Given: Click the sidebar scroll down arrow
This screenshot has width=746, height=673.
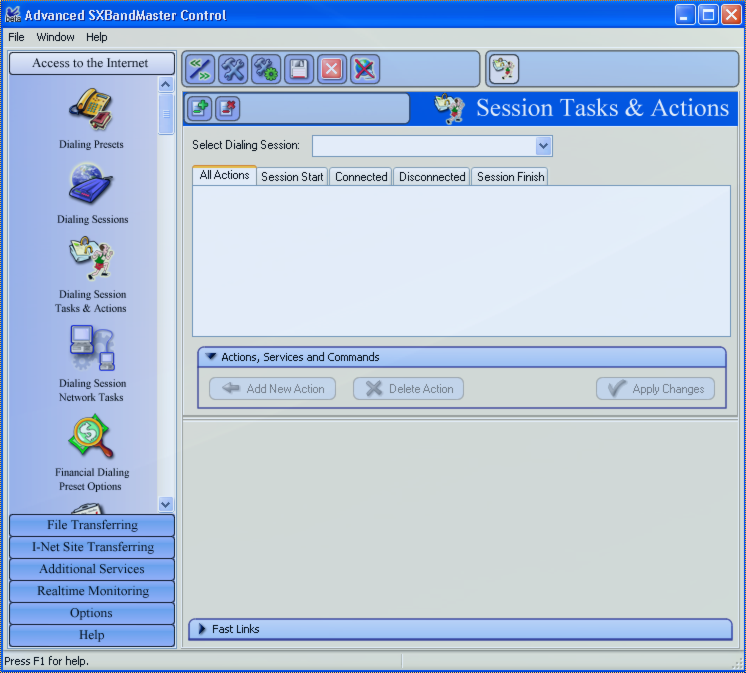Looking at the screenshot, I should point(166,504).
